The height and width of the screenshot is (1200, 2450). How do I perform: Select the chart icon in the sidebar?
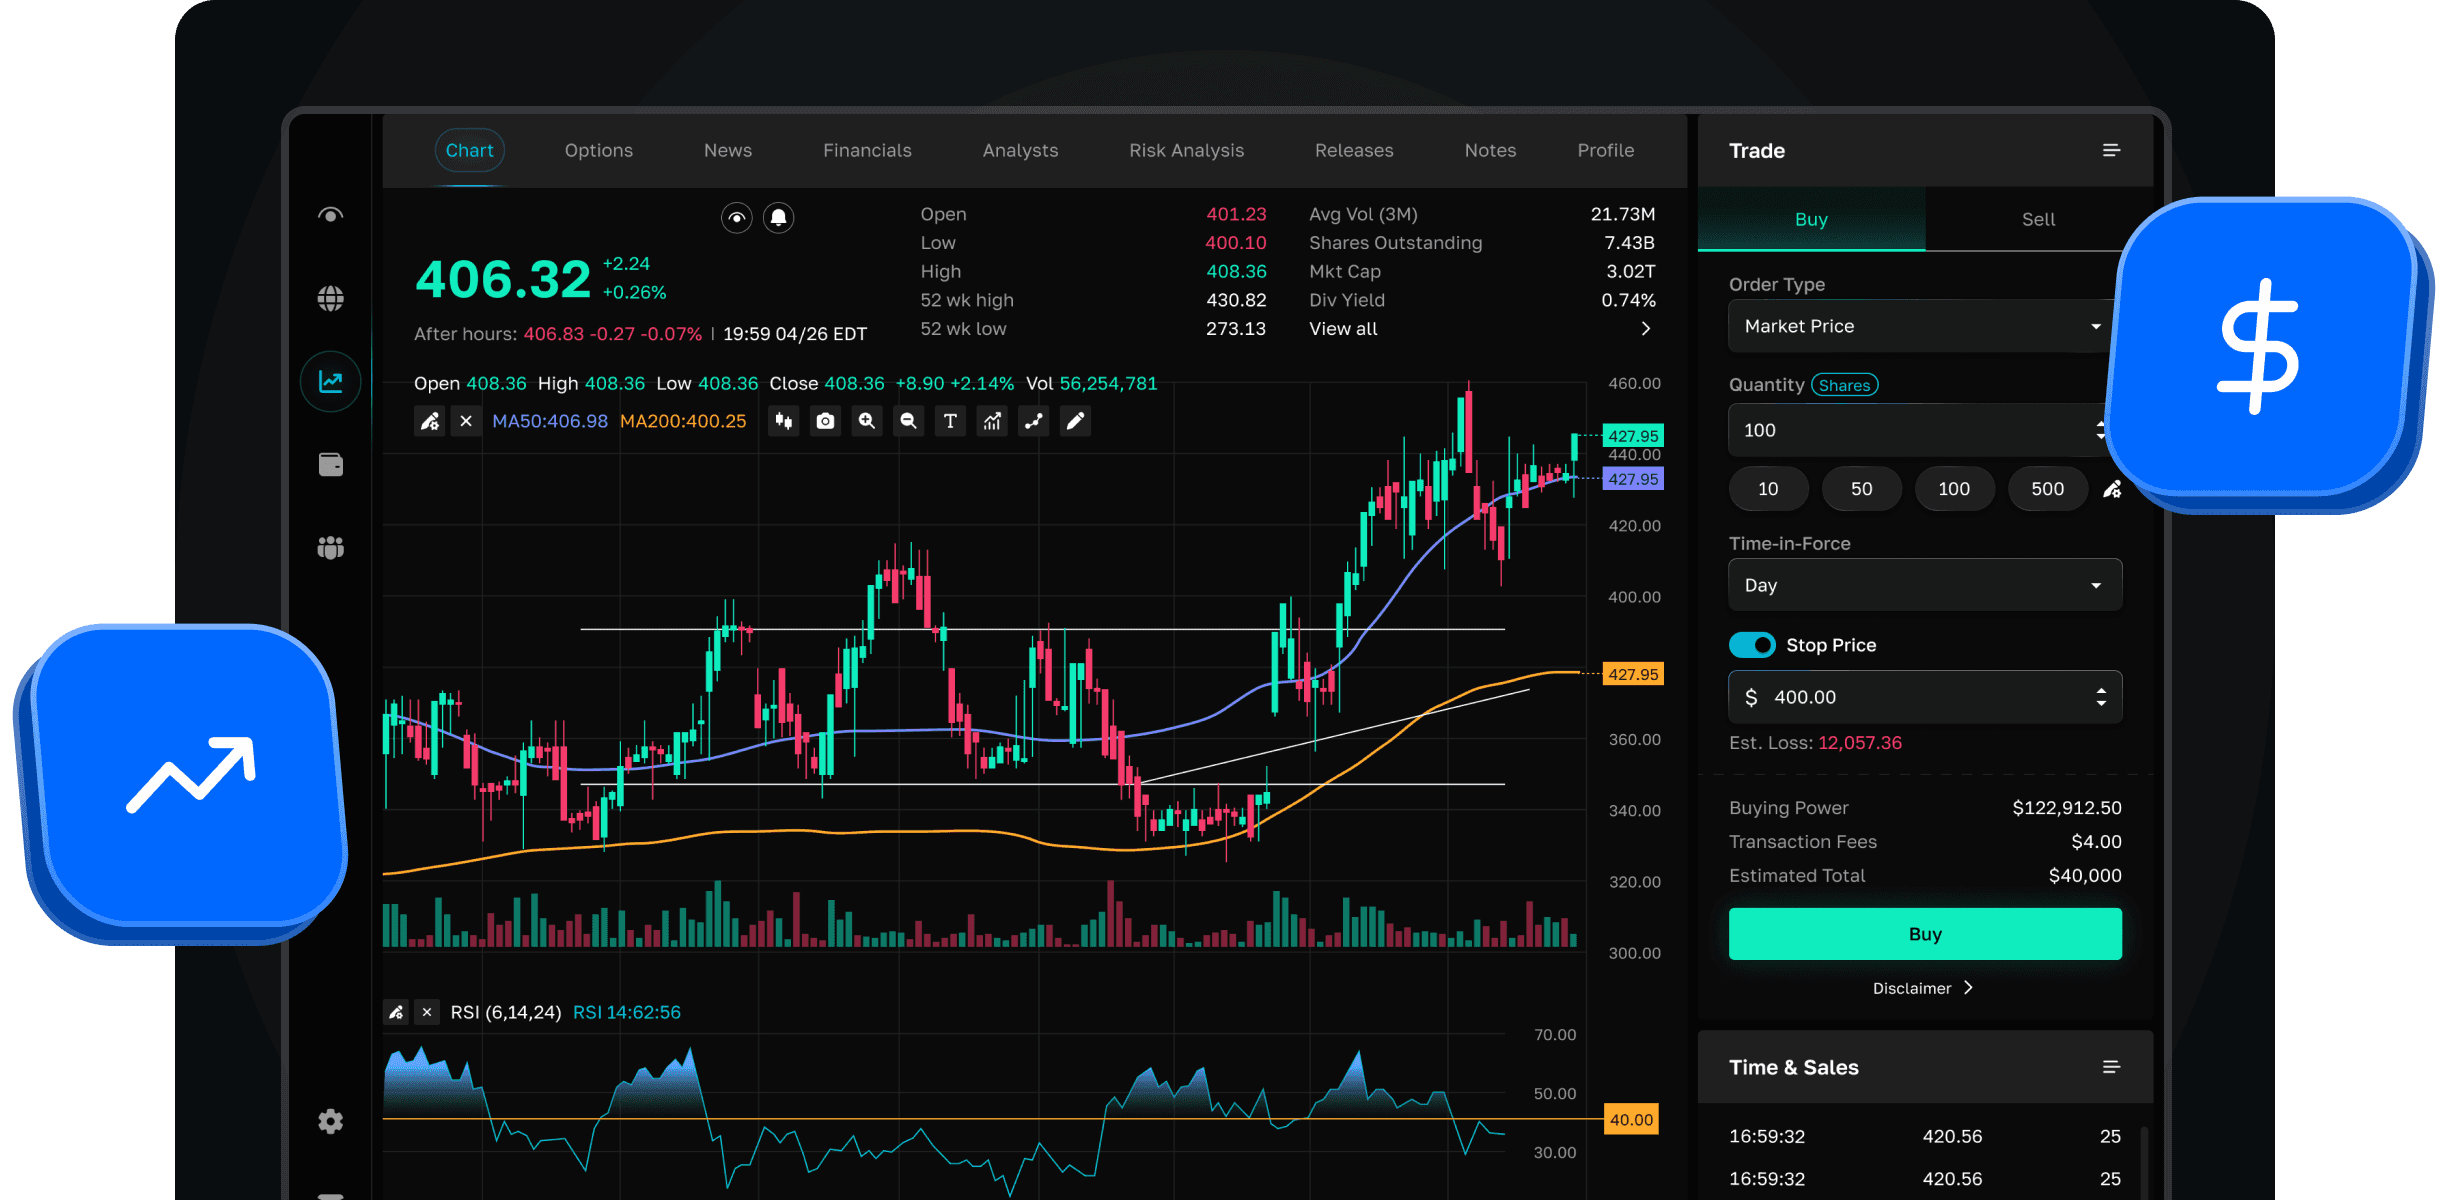[330, 381]
